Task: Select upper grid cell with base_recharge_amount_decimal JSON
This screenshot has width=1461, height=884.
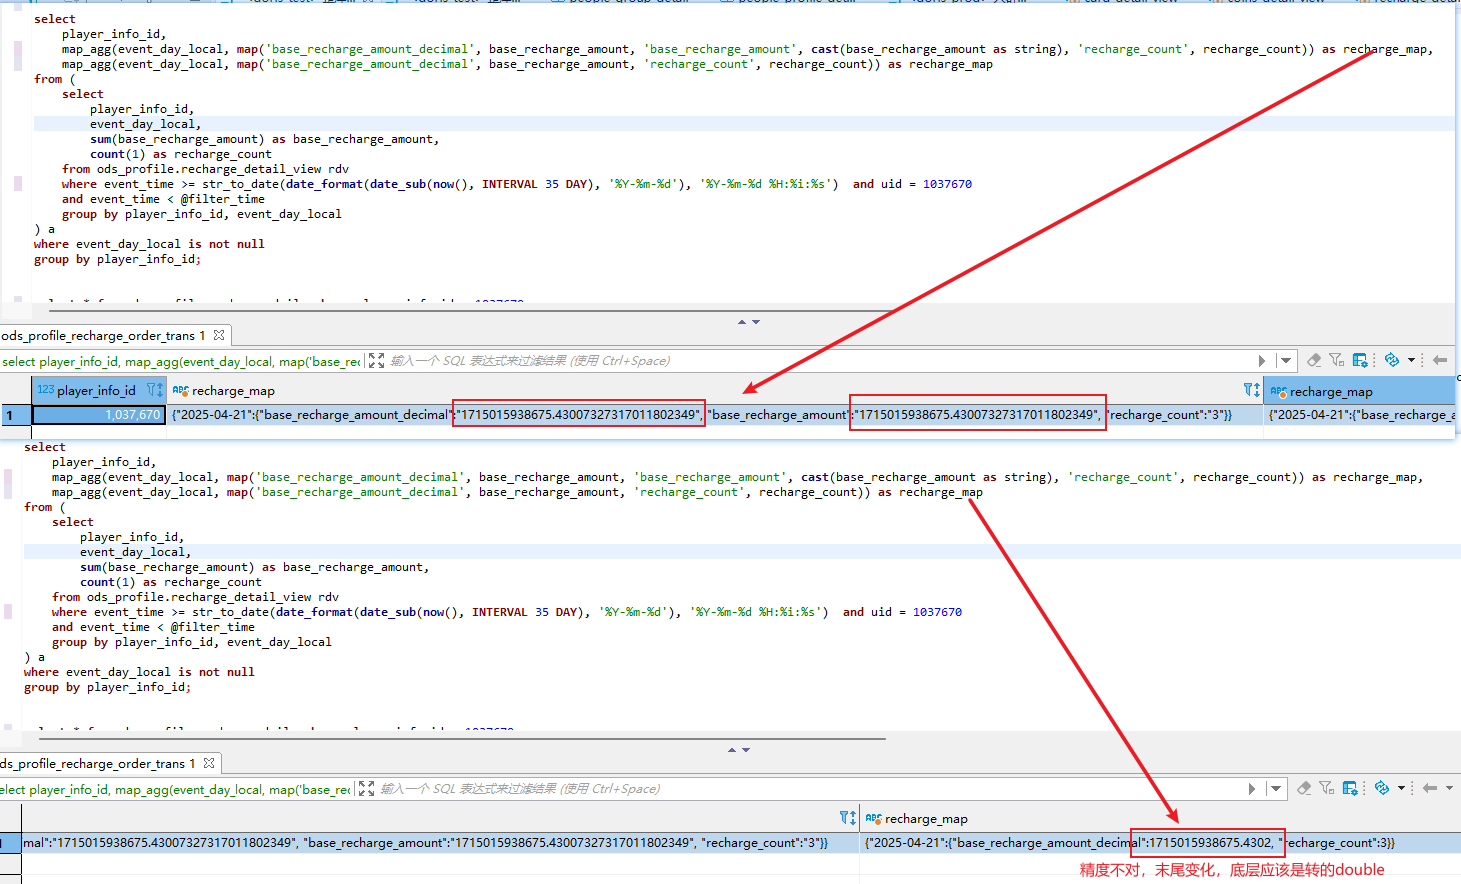Action: (714, 415)
